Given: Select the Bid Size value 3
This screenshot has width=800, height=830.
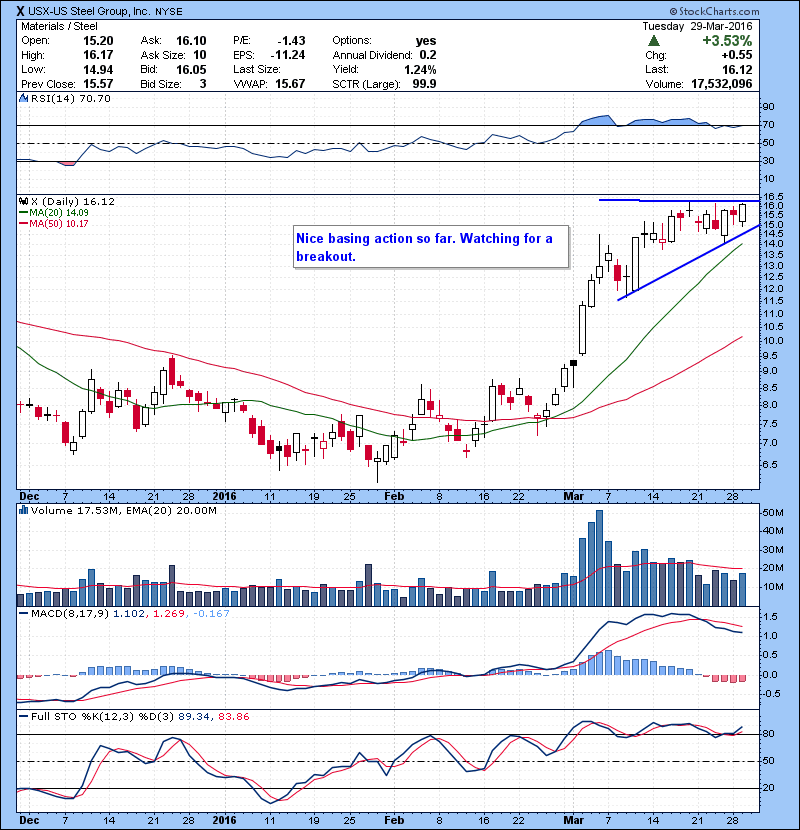Looking at the screenshot, I should [203, 84].
